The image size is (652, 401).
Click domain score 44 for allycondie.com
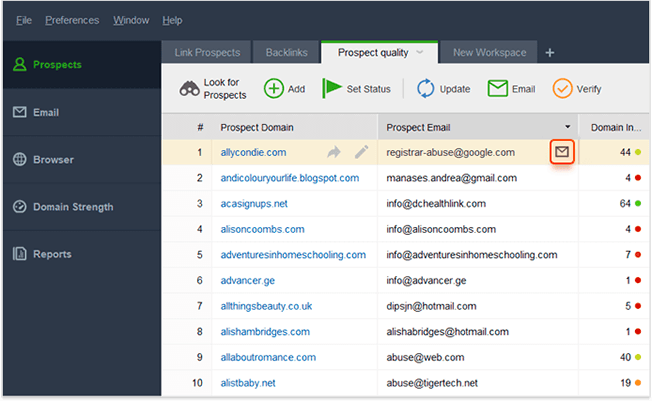pyautogui.click(x=625, y=152)
